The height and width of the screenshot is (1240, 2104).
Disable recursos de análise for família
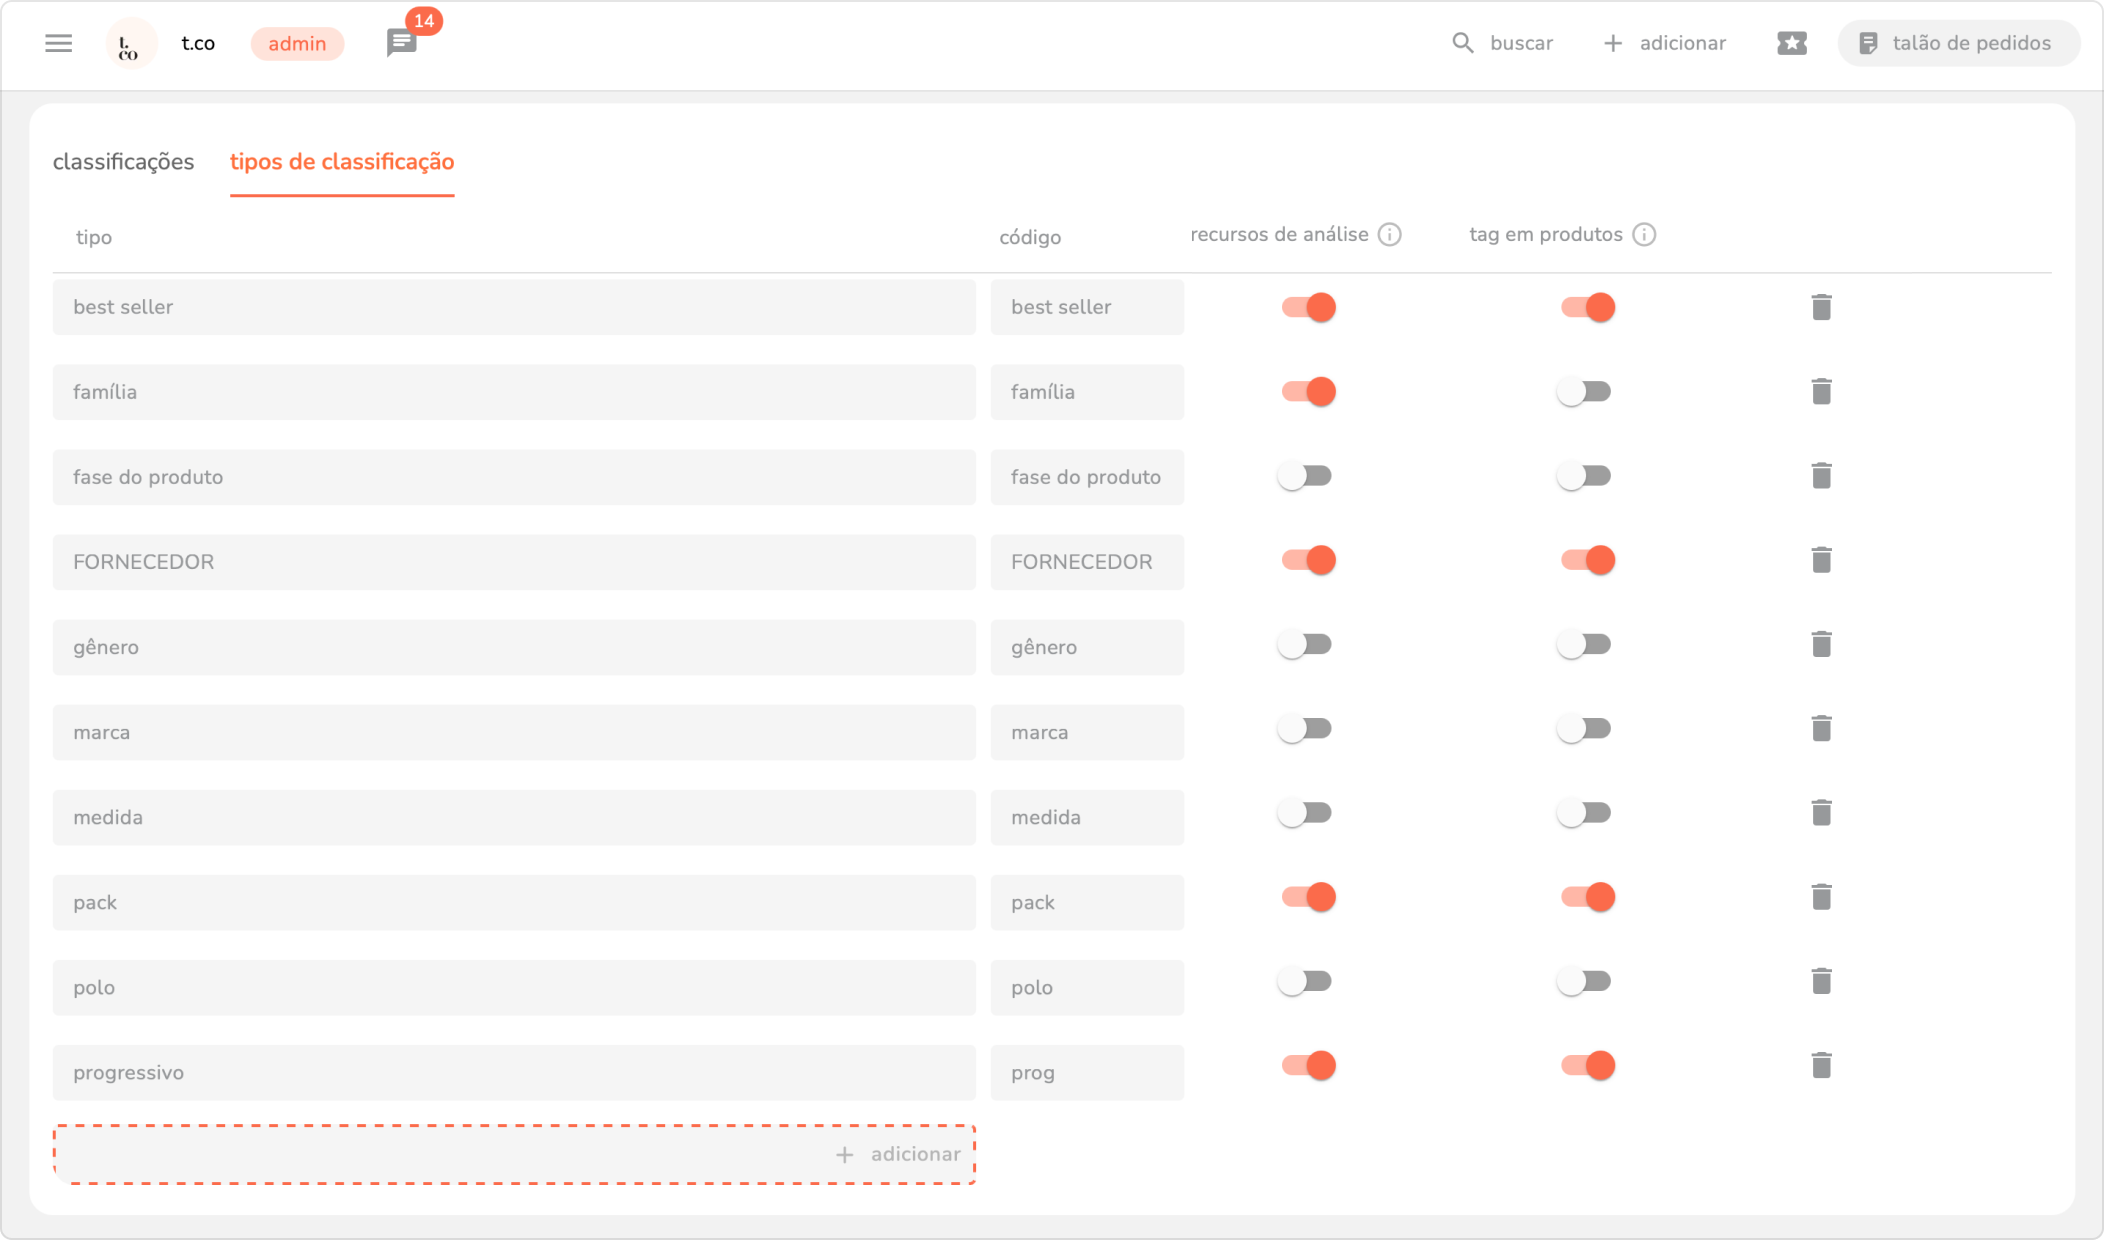click(x=1308, y=392)
